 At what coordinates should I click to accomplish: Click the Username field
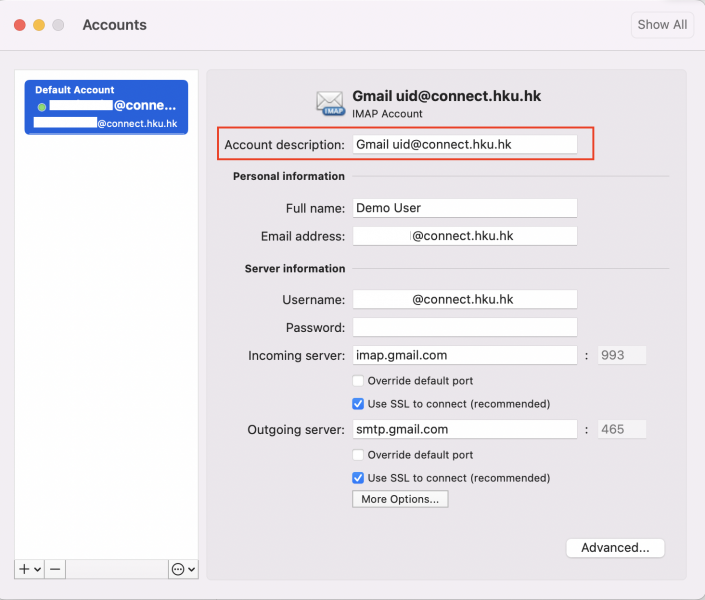(x=464, y=299)
